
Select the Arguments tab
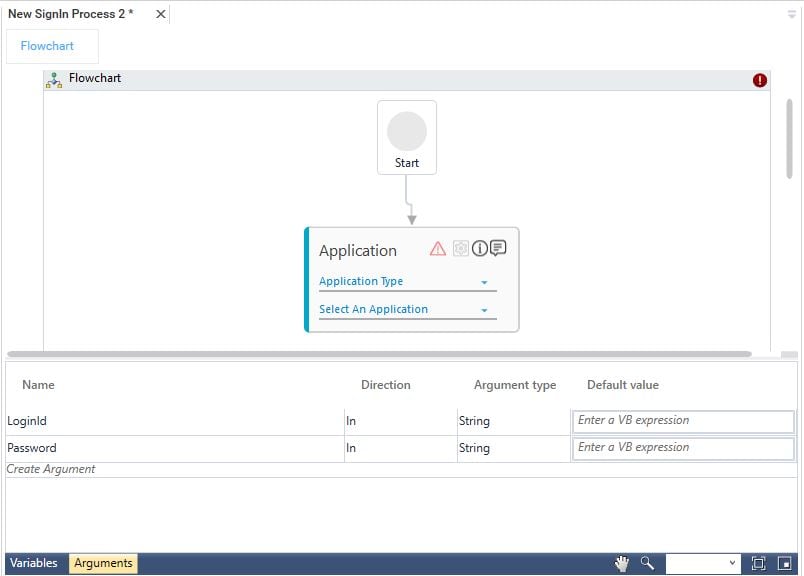point(103,564)
